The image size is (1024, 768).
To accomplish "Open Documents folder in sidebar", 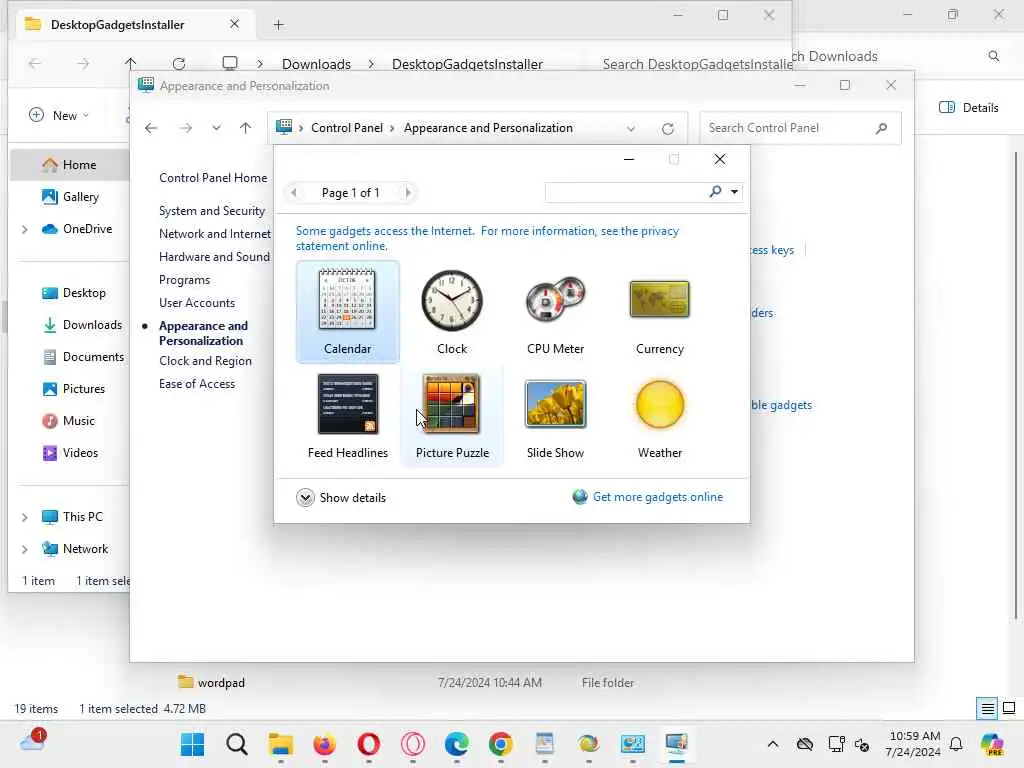I will (83, 357).
